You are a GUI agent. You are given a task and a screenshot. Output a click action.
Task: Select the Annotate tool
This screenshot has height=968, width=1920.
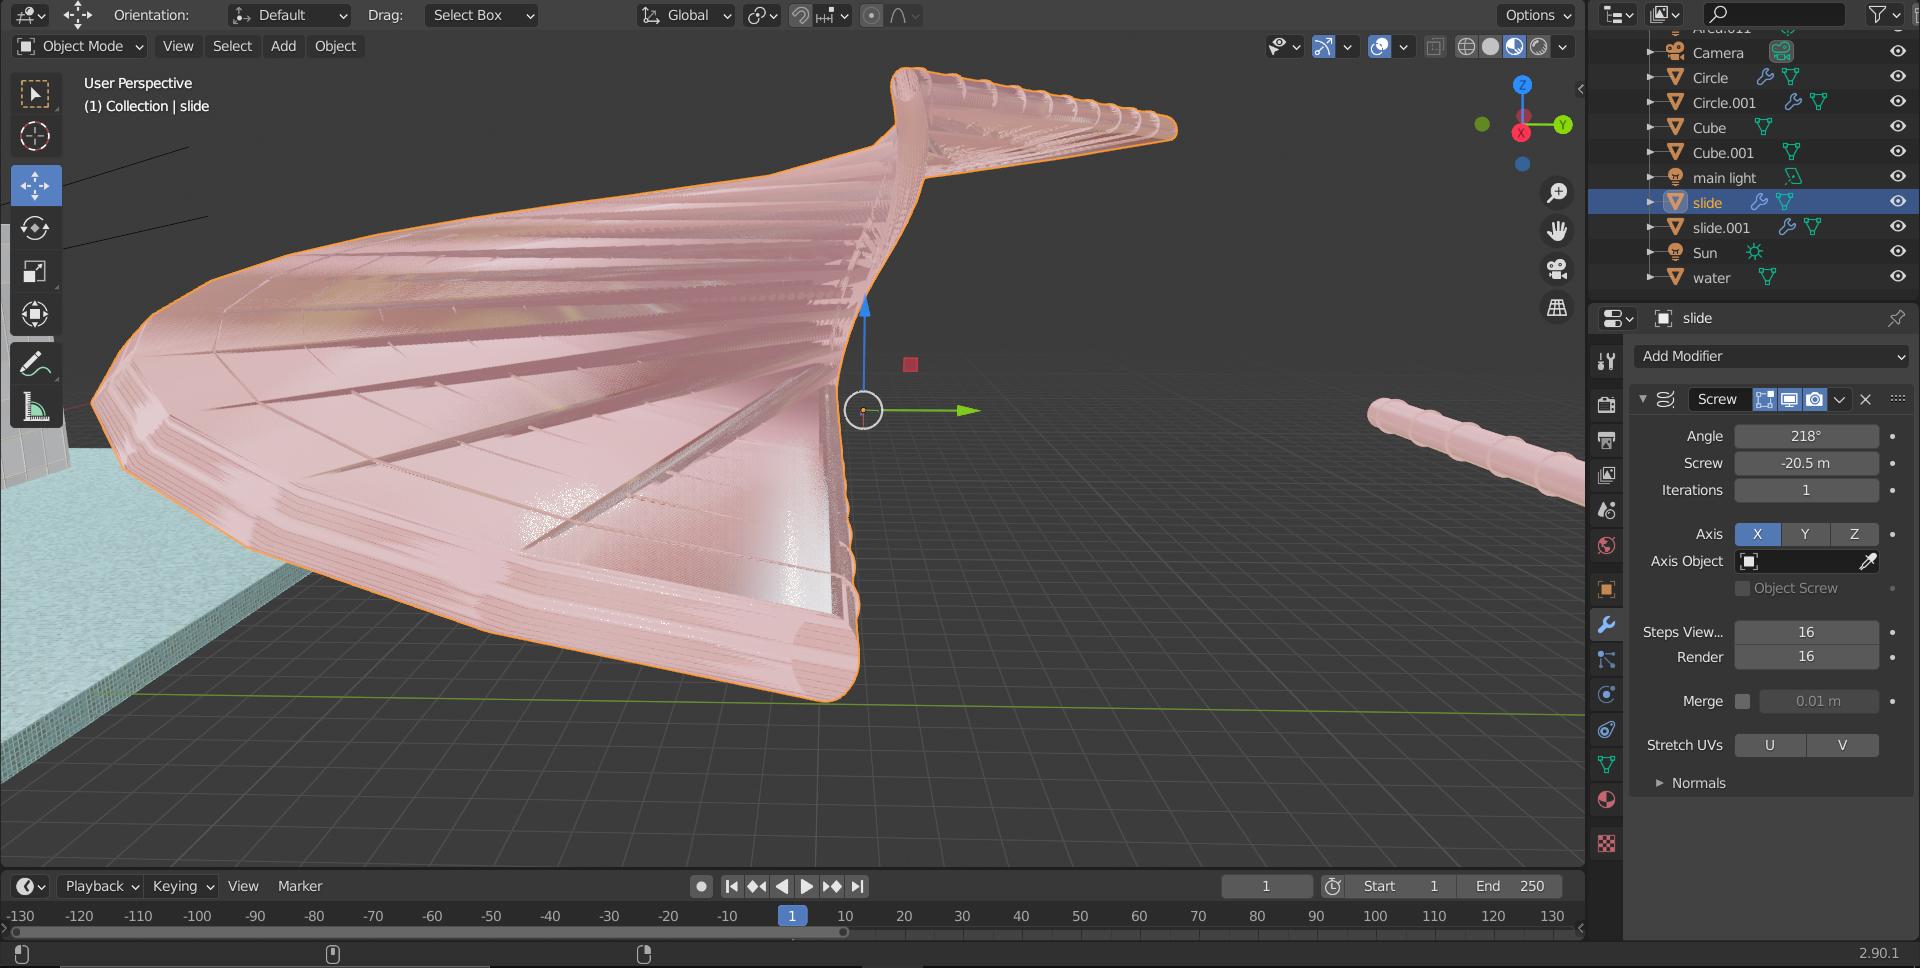(x=35, y=364)
